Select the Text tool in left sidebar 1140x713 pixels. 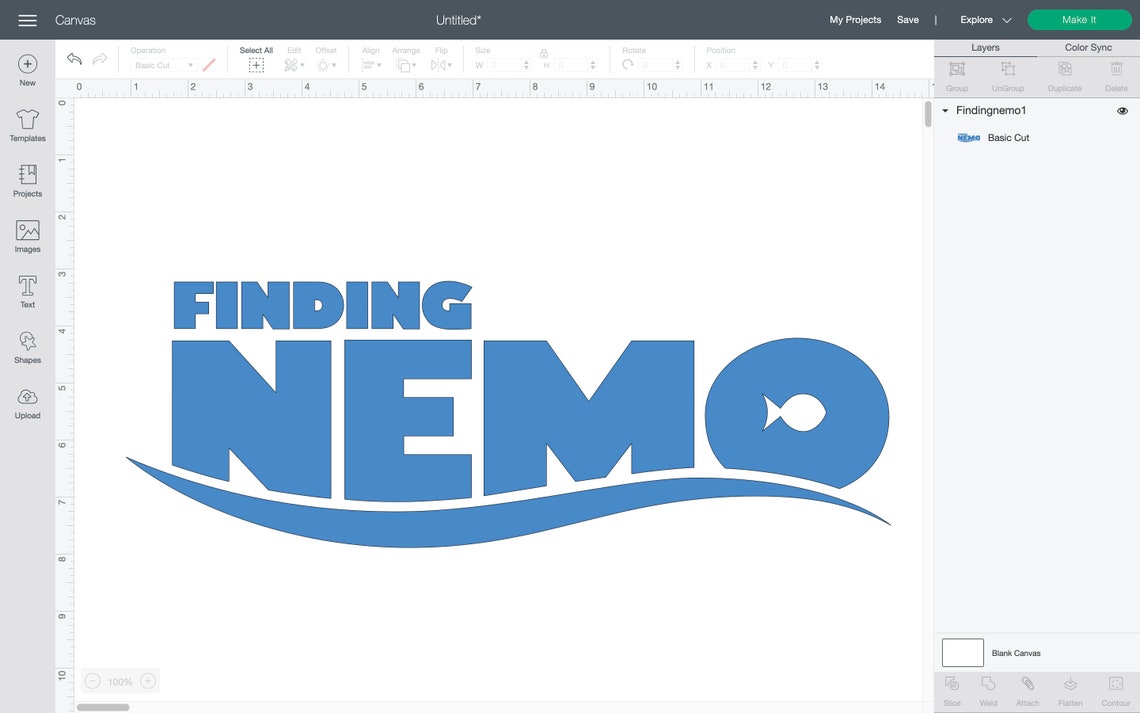click(27, 290)
